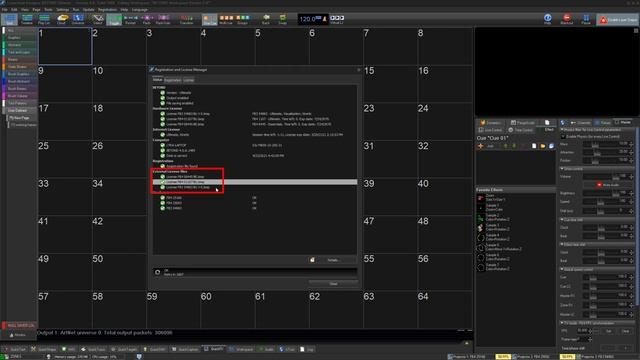Click the Transition toolbar icon
Screen dimensions: 640x360
[187, 19]
